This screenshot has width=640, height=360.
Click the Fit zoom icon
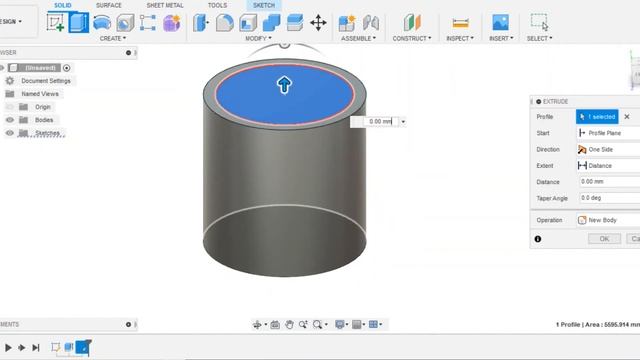click(x=317, y=324)
